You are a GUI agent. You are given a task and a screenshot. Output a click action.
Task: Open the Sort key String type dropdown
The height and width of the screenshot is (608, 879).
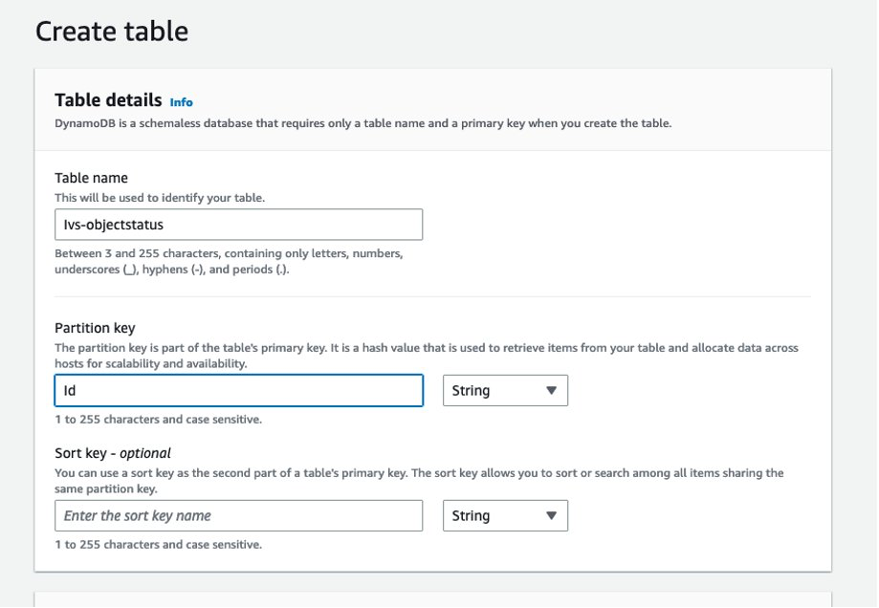pos(505,516)
